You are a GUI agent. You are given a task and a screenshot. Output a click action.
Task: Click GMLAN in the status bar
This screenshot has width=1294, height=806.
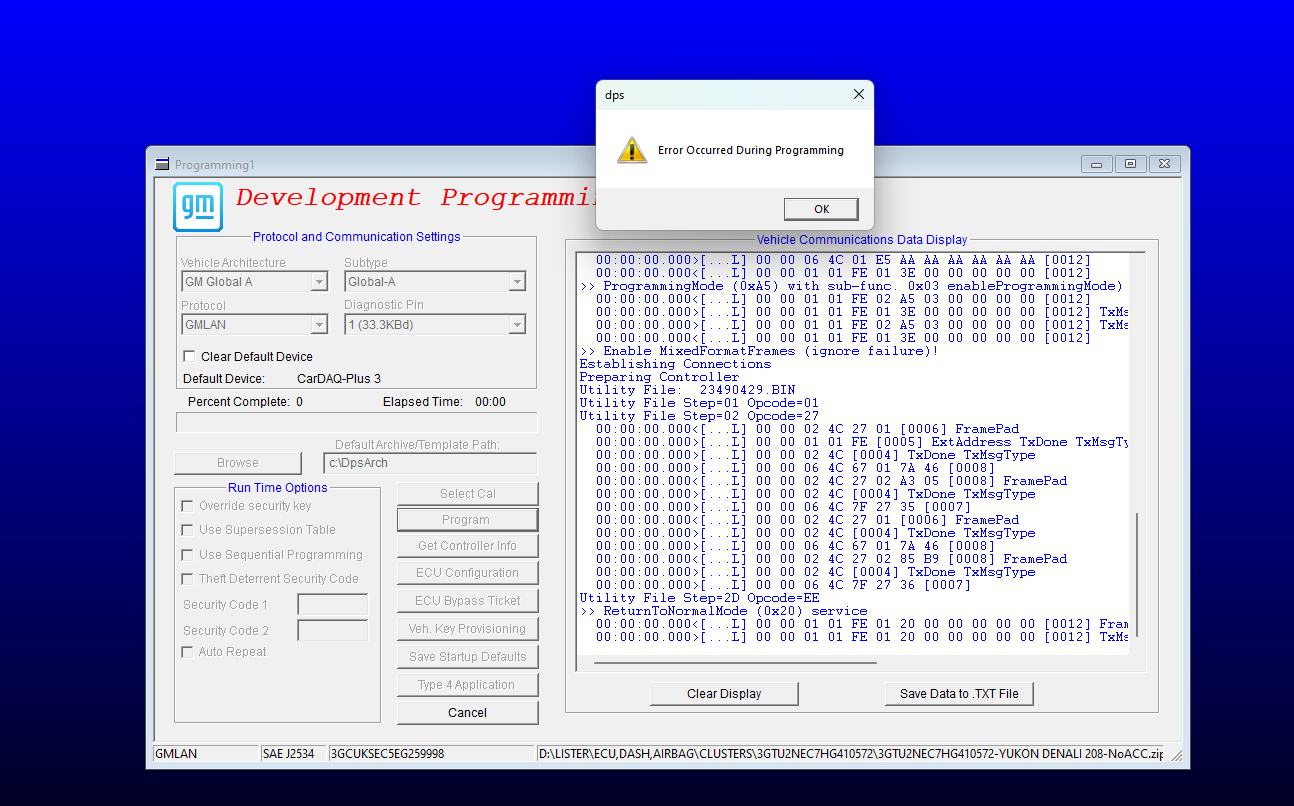(x=175, y=754)
